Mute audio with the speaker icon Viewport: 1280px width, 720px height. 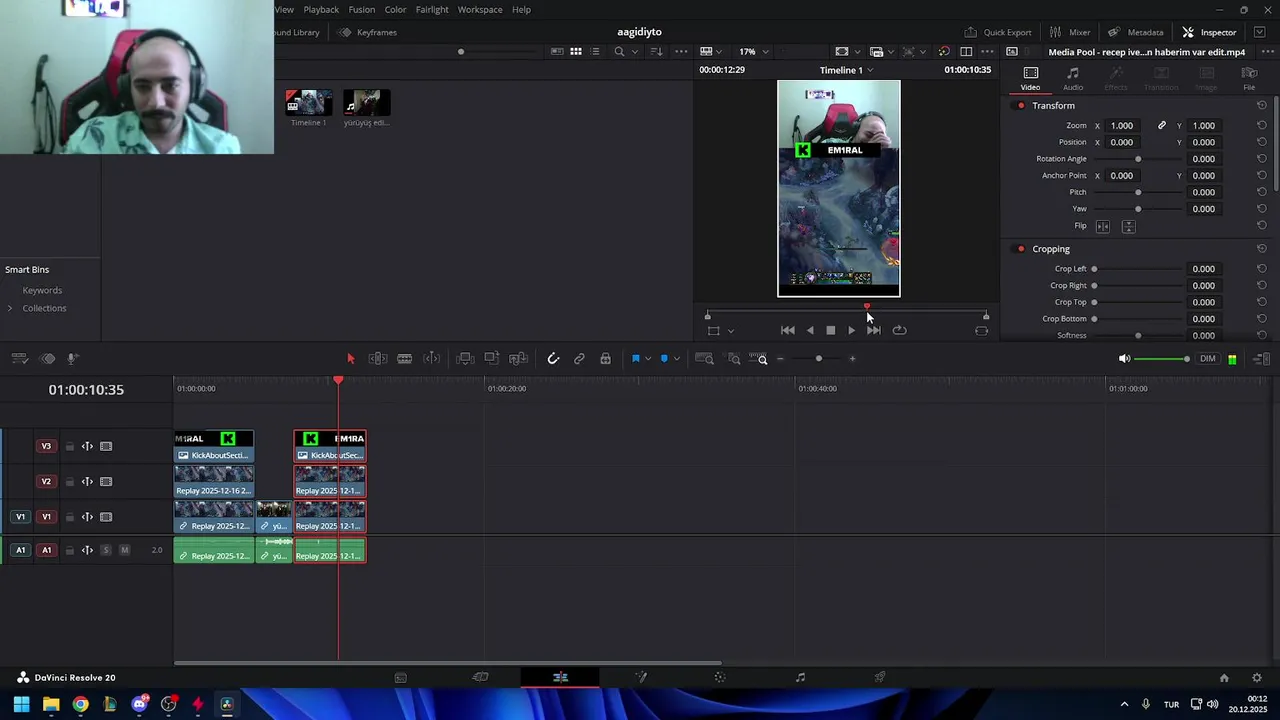[1124, 358]
